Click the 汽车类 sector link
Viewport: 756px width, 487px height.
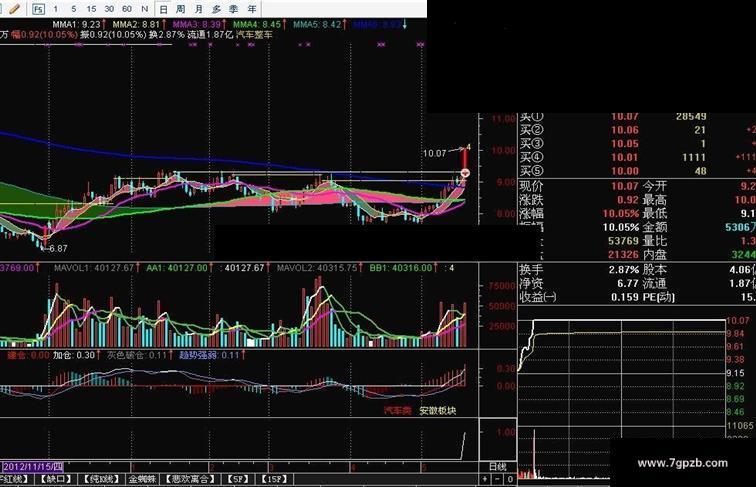(398, 410)
